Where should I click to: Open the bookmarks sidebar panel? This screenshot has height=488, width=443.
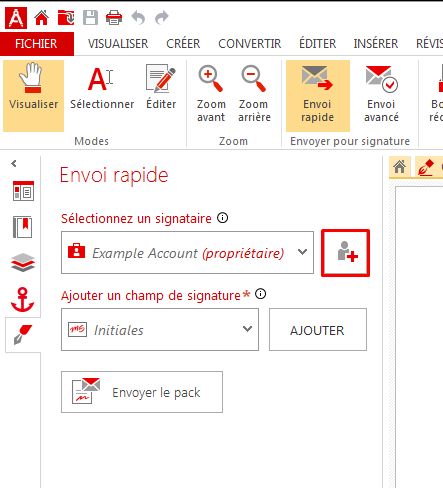23,227
